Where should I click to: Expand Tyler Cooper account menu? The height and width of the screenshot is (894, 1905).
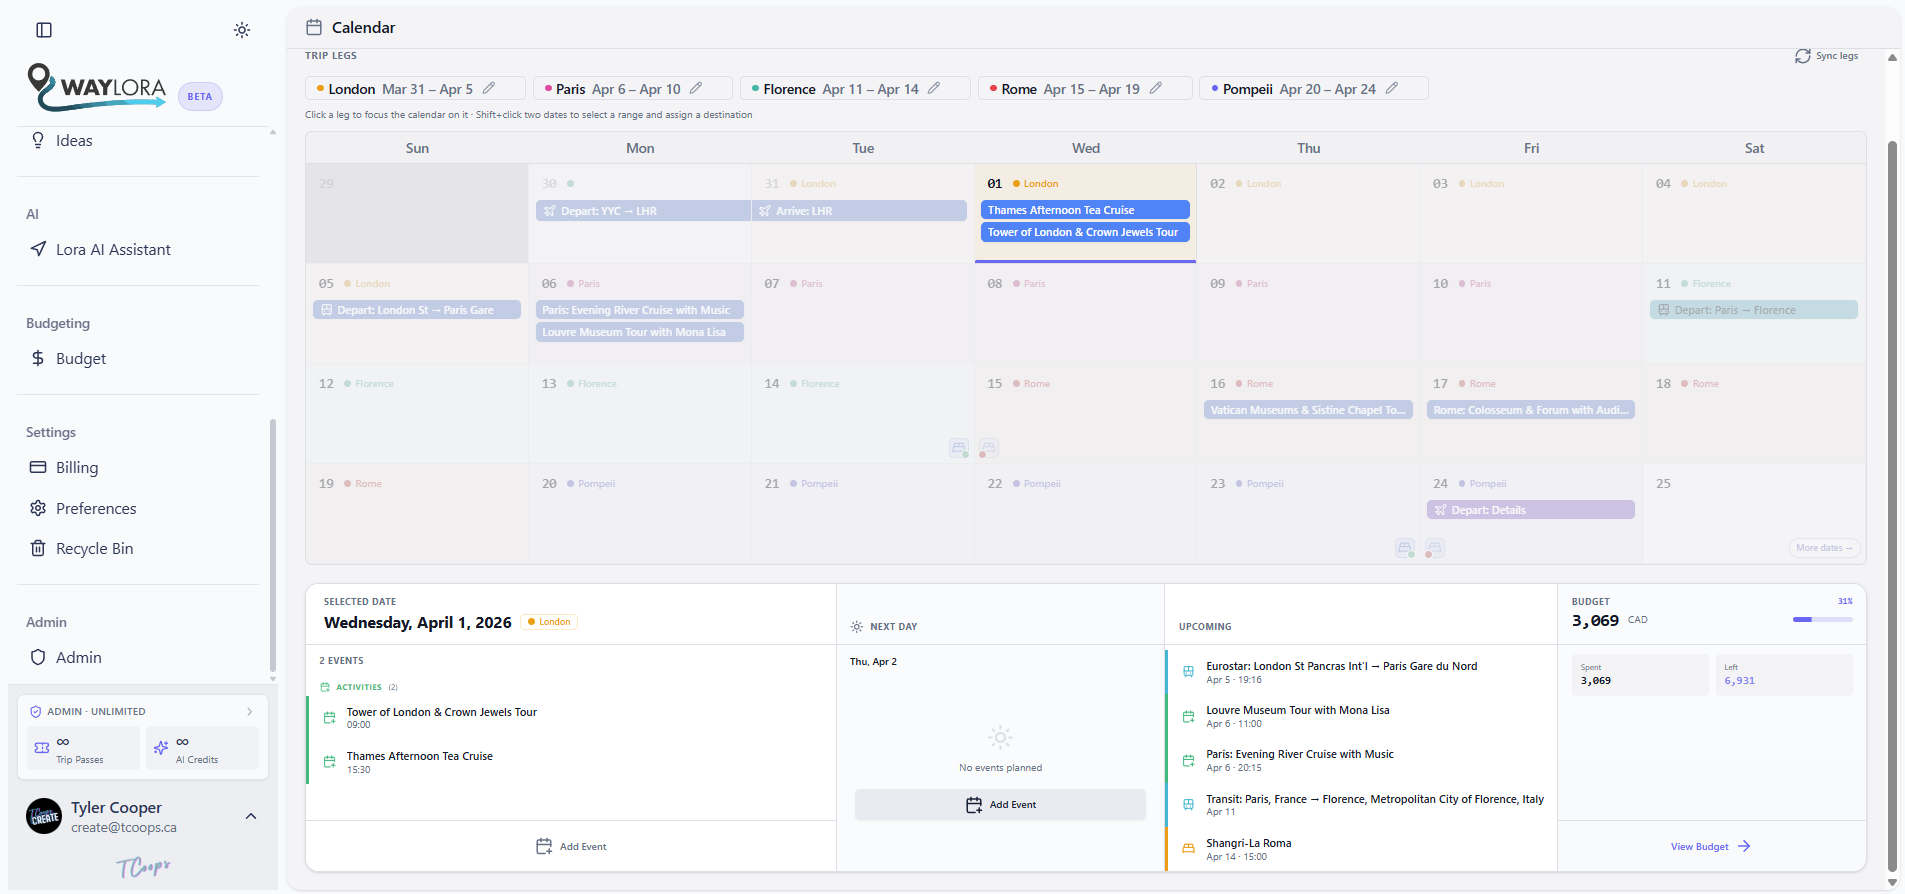point(251,816)
